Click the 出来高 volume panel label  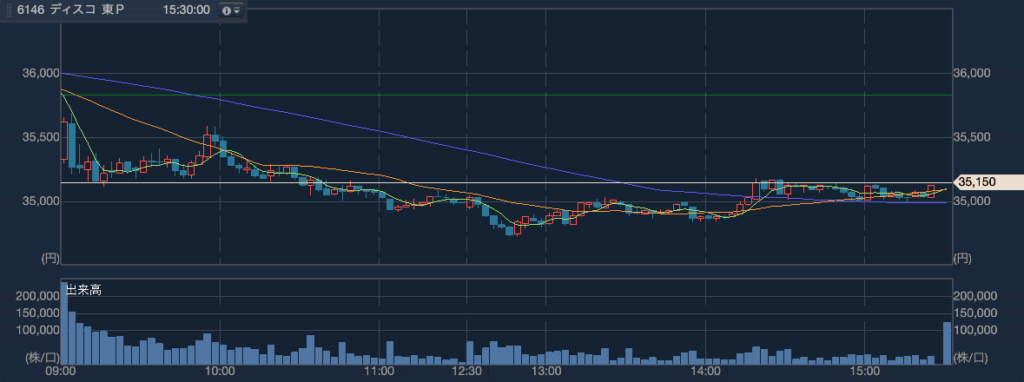tap(84, 291)
